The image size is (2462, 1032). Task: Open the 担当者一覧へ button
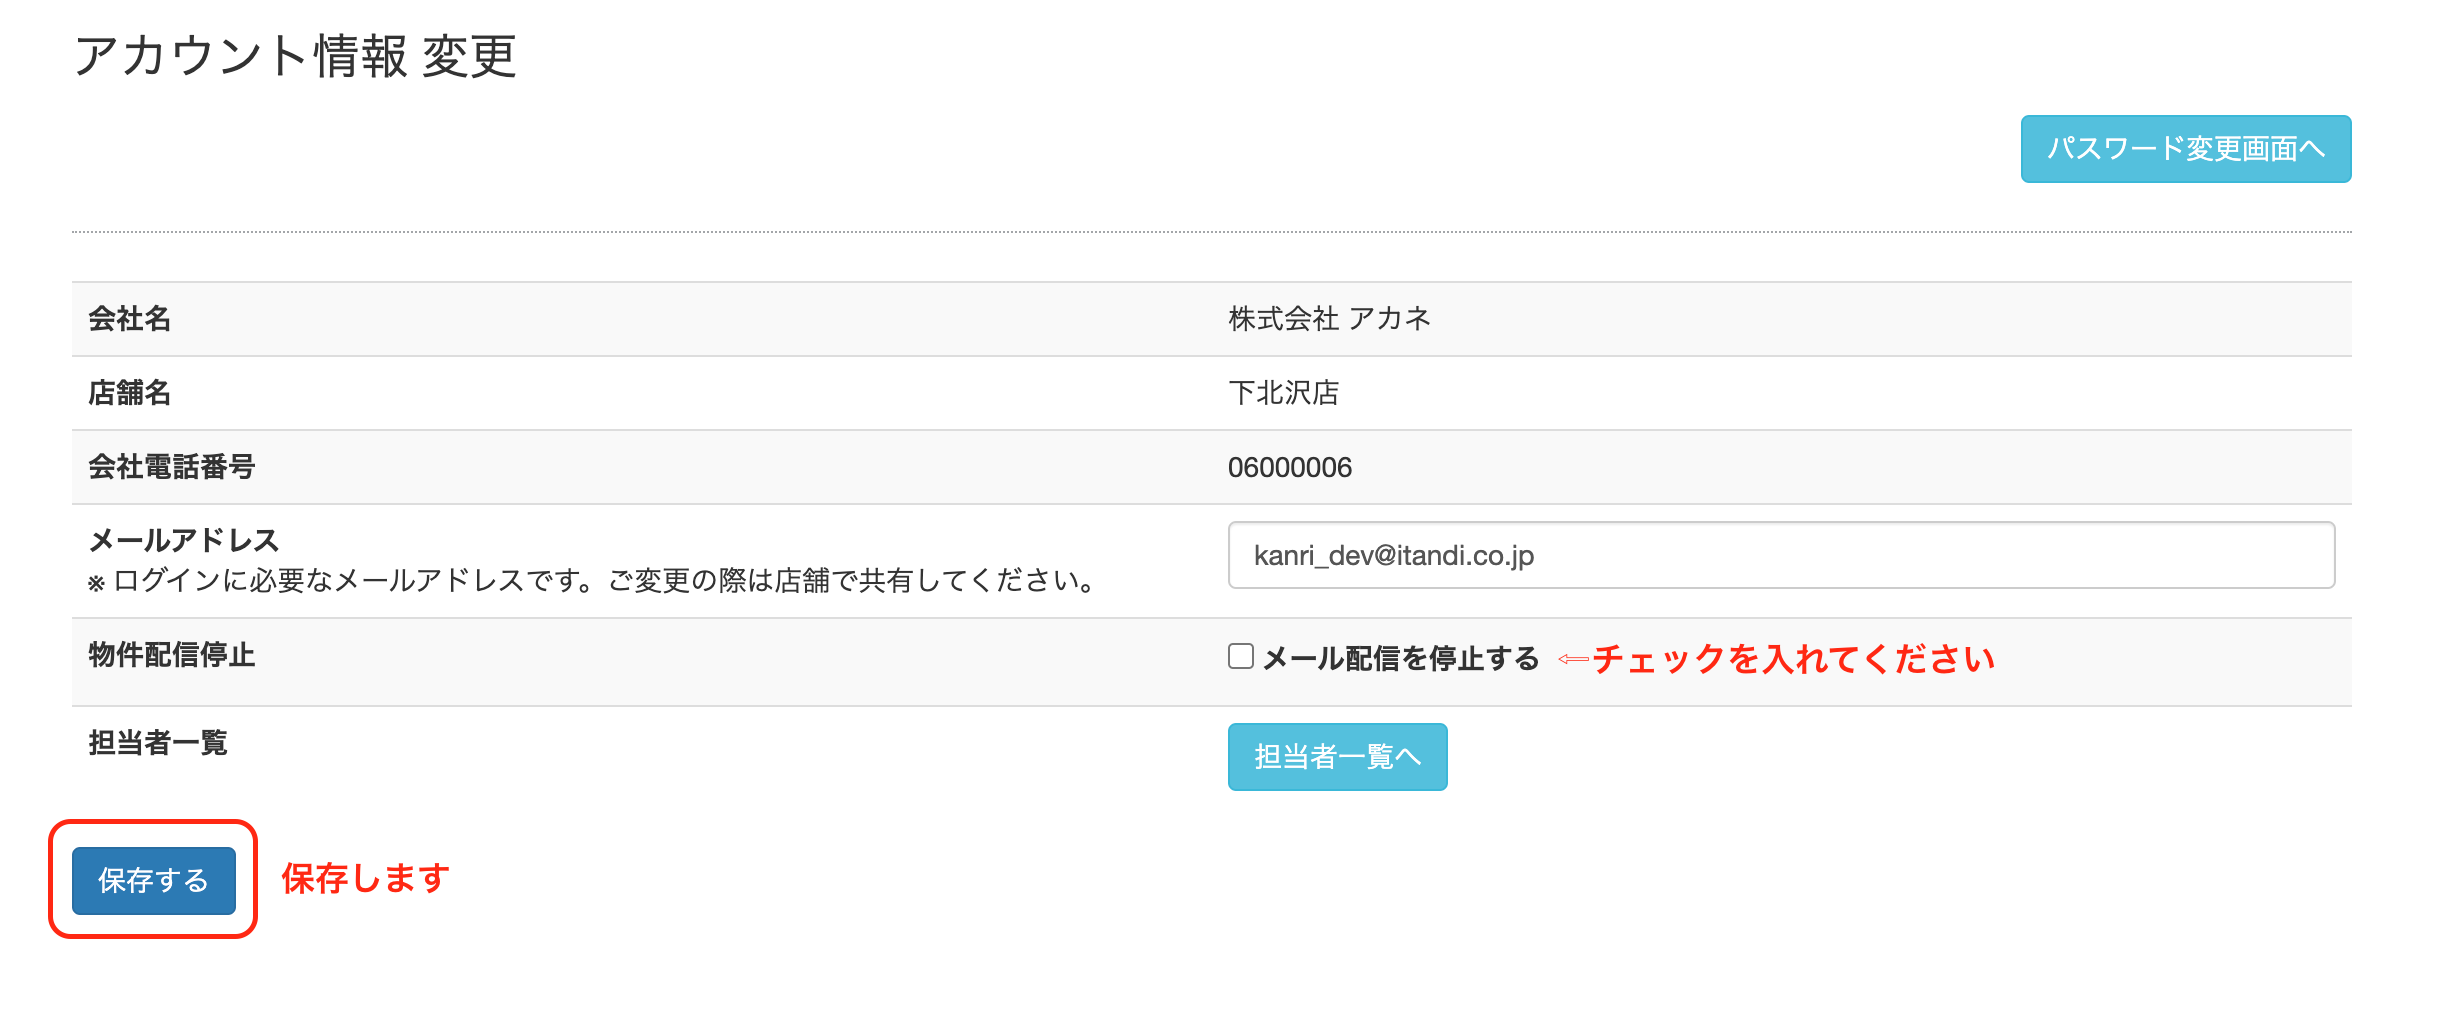(x=1337, y=757)
